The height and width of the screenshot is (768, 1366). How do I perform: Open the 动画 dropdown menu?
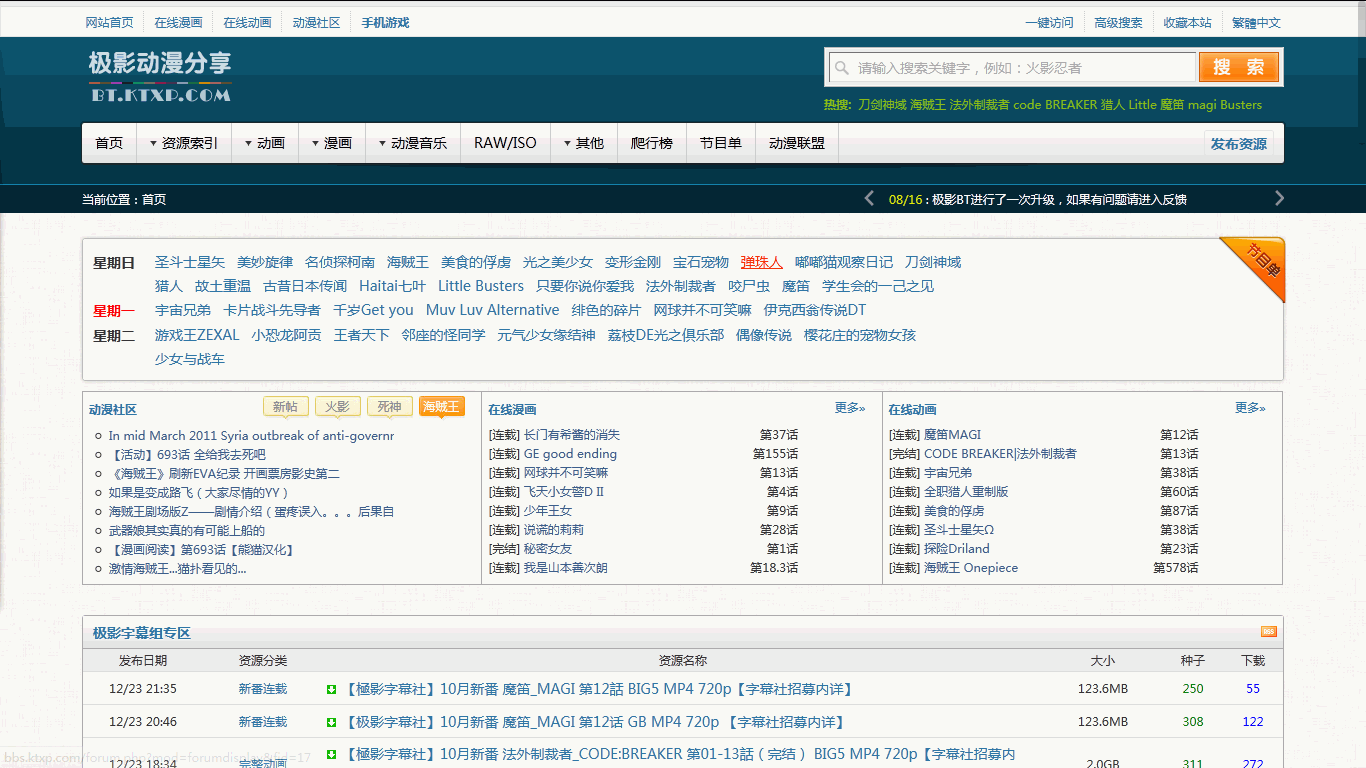[x=264, y=143]
